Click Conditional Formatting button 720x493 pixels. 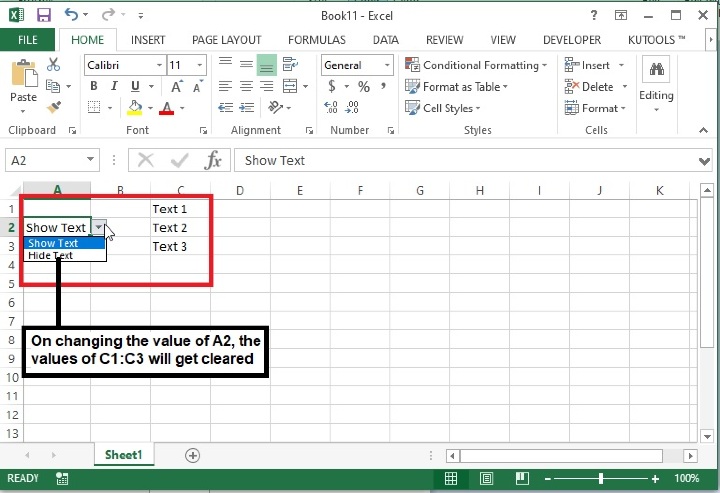pos(476,65)
